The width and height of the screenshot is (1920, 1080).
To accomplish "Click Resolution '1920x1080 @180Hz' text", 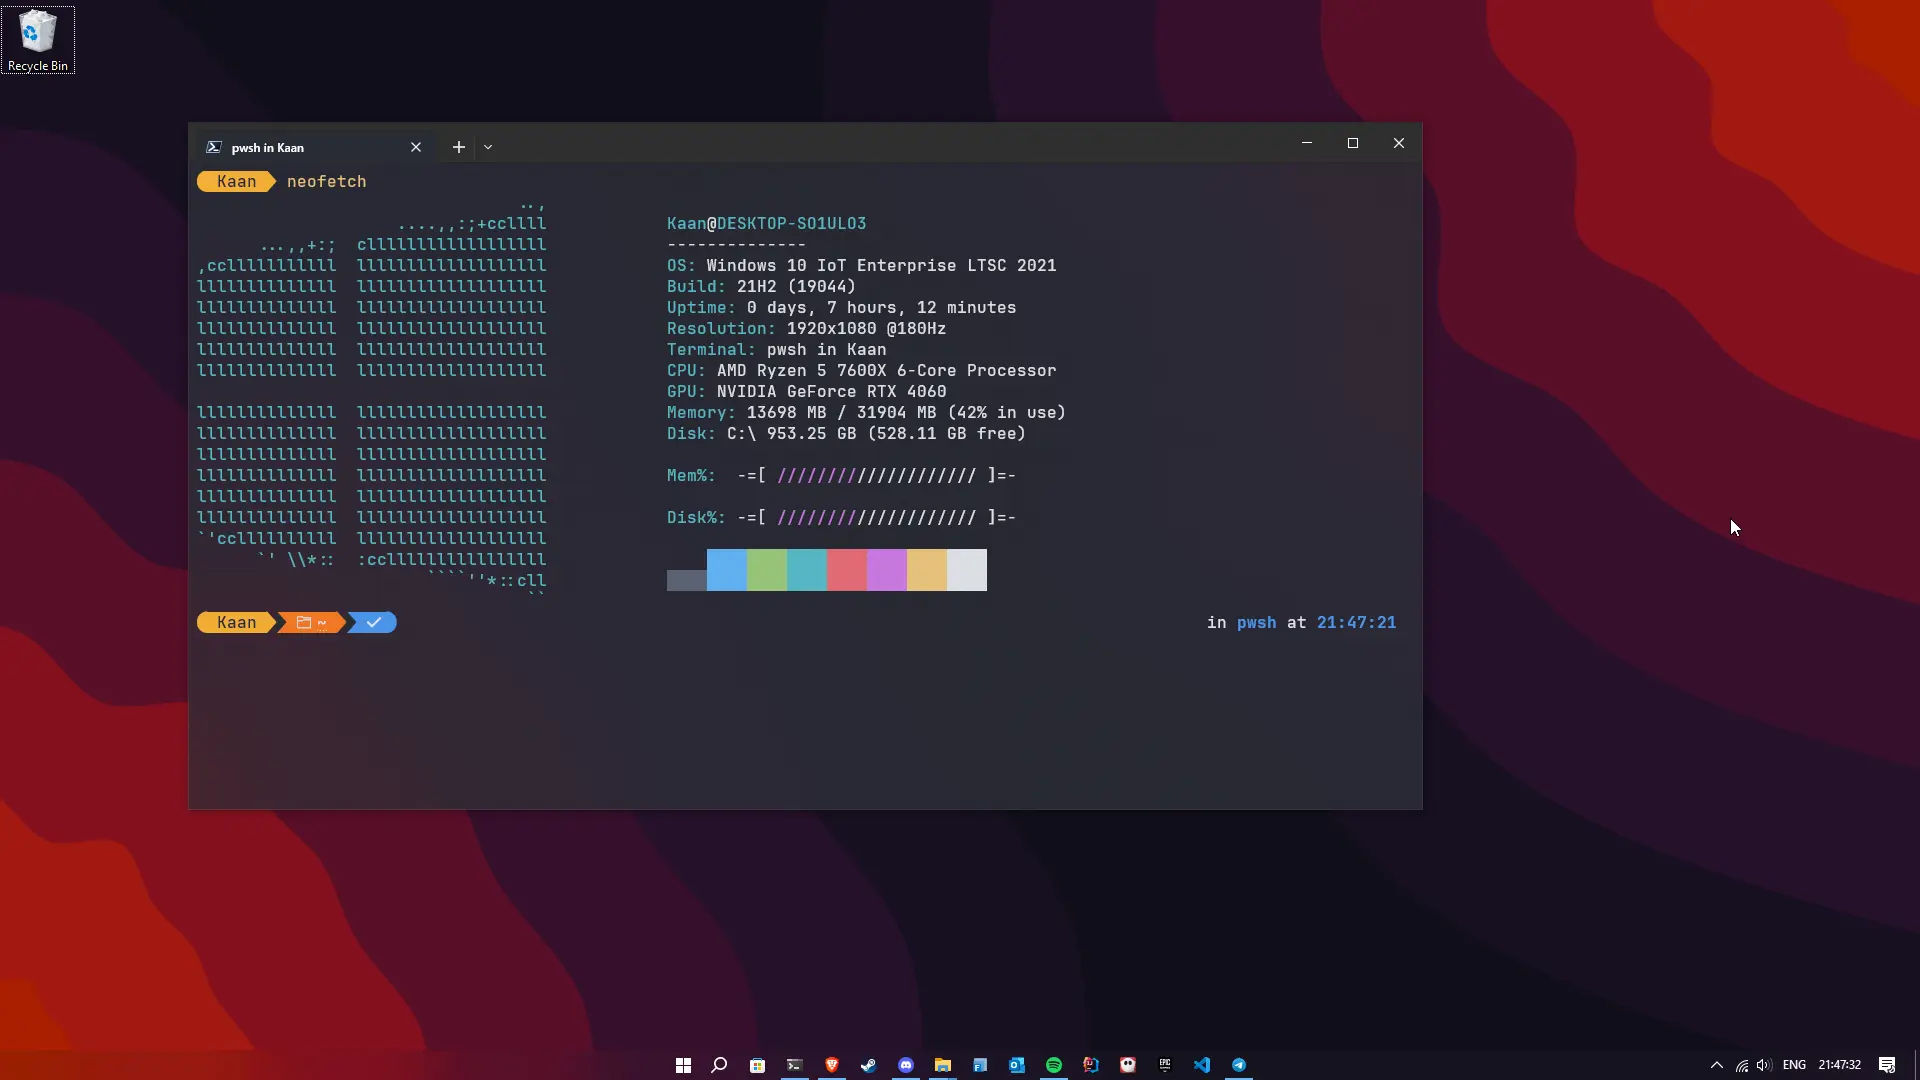I will click(866, 329).
